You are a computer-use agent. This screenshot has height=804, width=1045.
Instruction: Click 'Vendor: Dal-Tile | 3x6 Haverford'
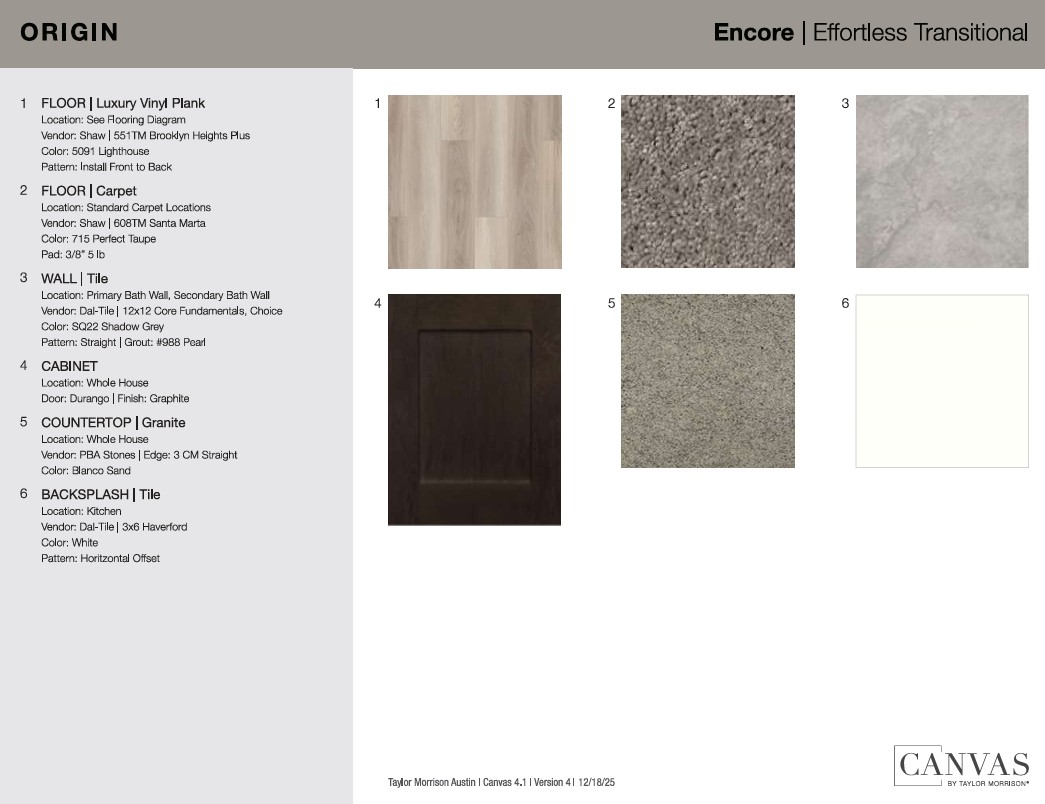[x=114, y=527]
